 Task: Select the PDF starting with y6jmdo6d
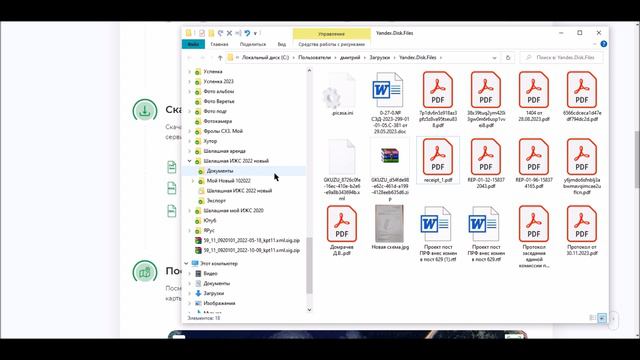582,157
